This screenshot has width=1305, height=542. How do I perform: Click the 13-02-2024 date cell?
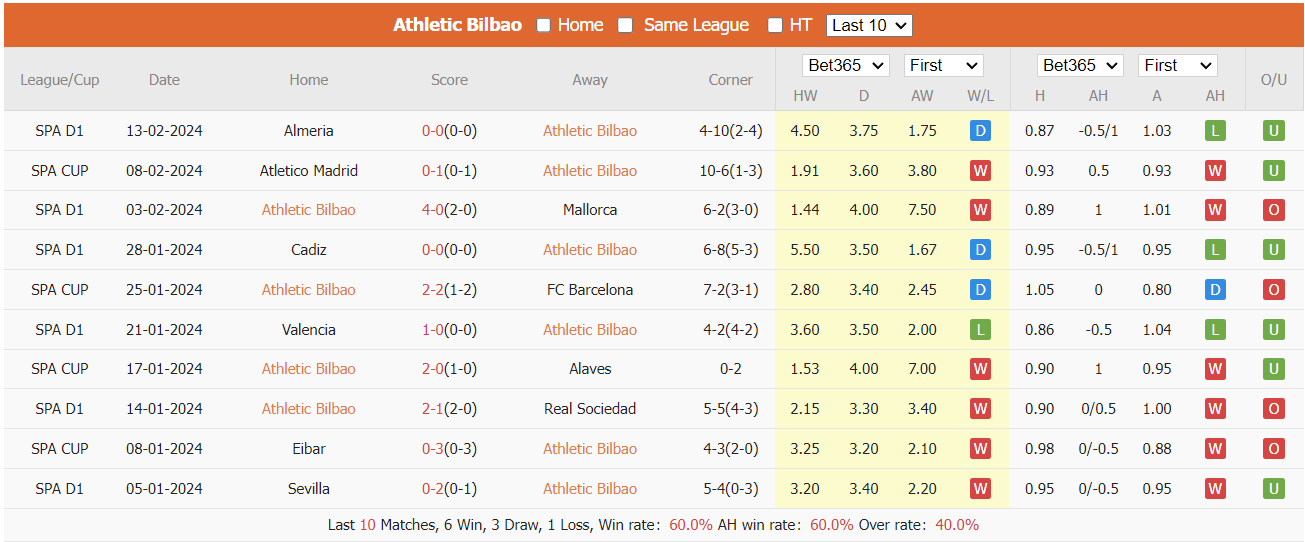tap(164, 131)
